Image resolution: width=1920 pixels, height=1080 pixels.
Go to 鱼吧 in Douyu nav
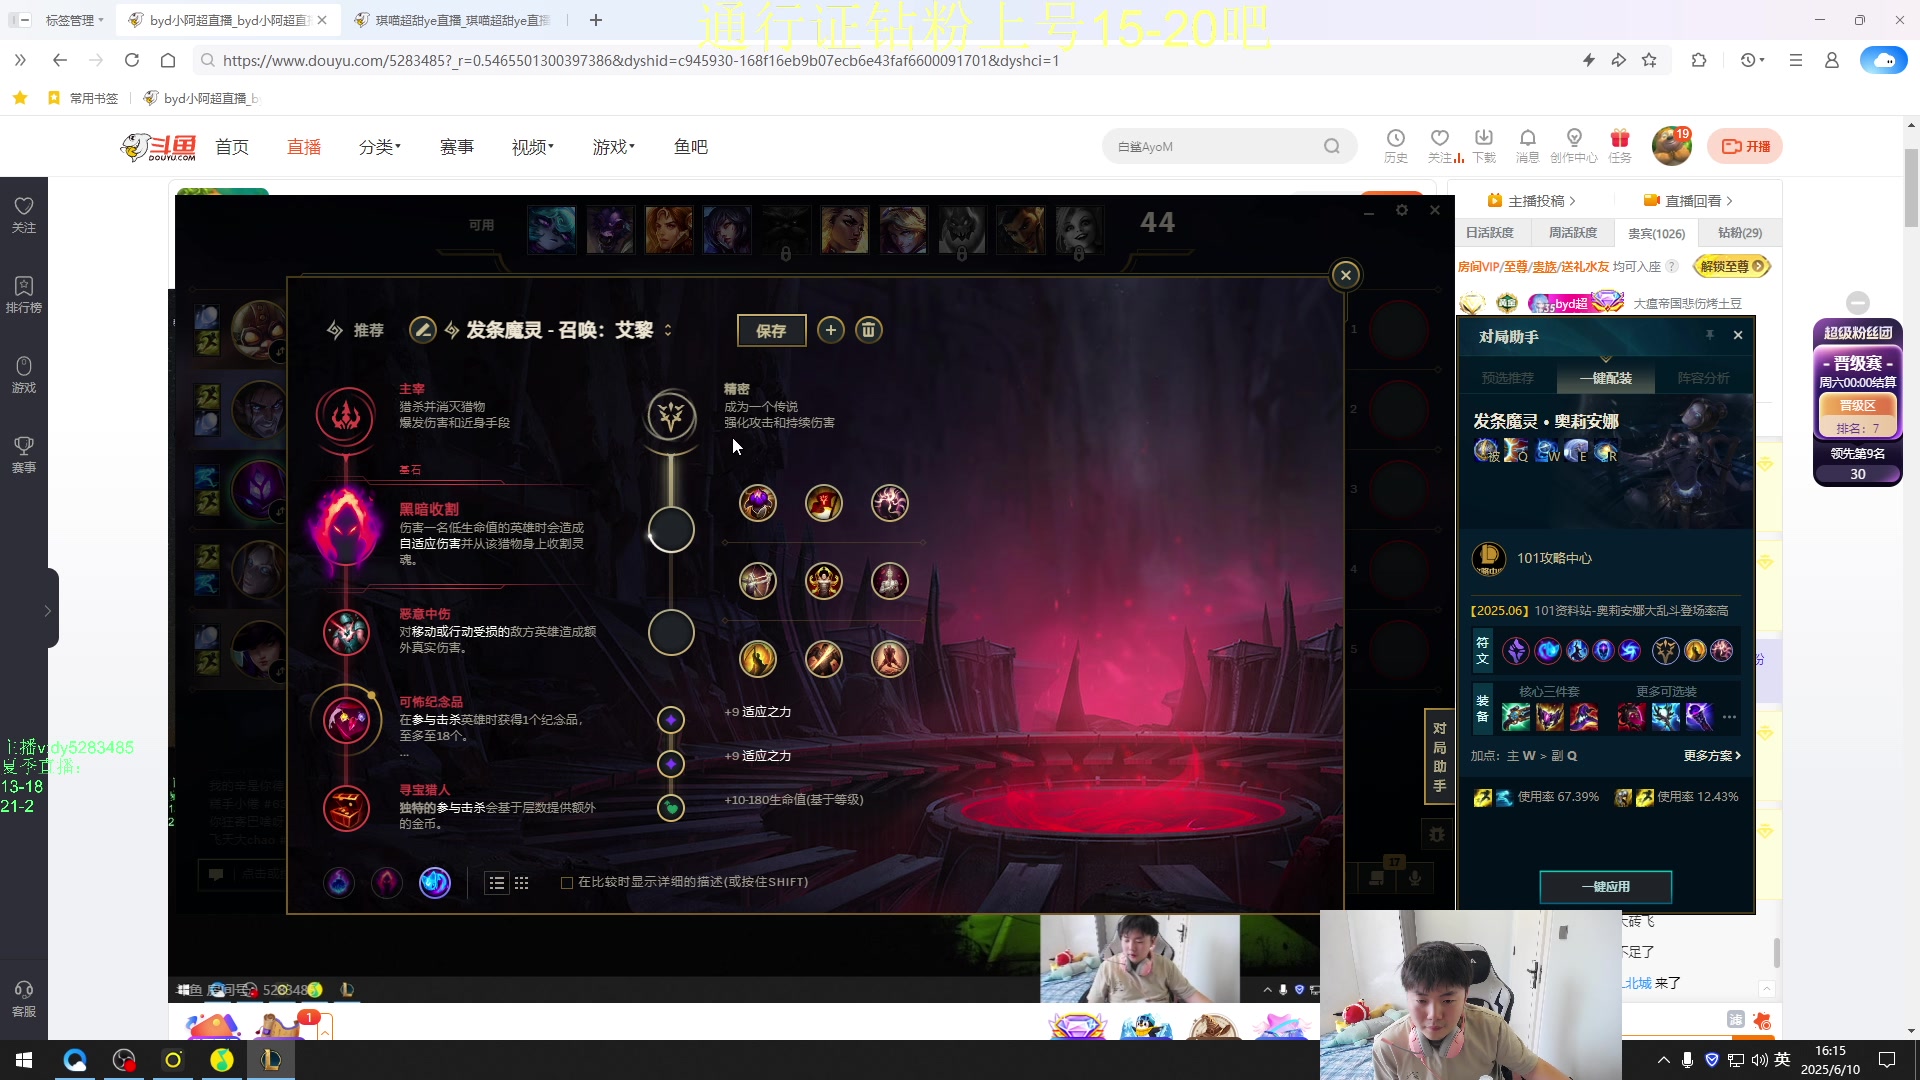pyautogui.click(x=691, y=147)
